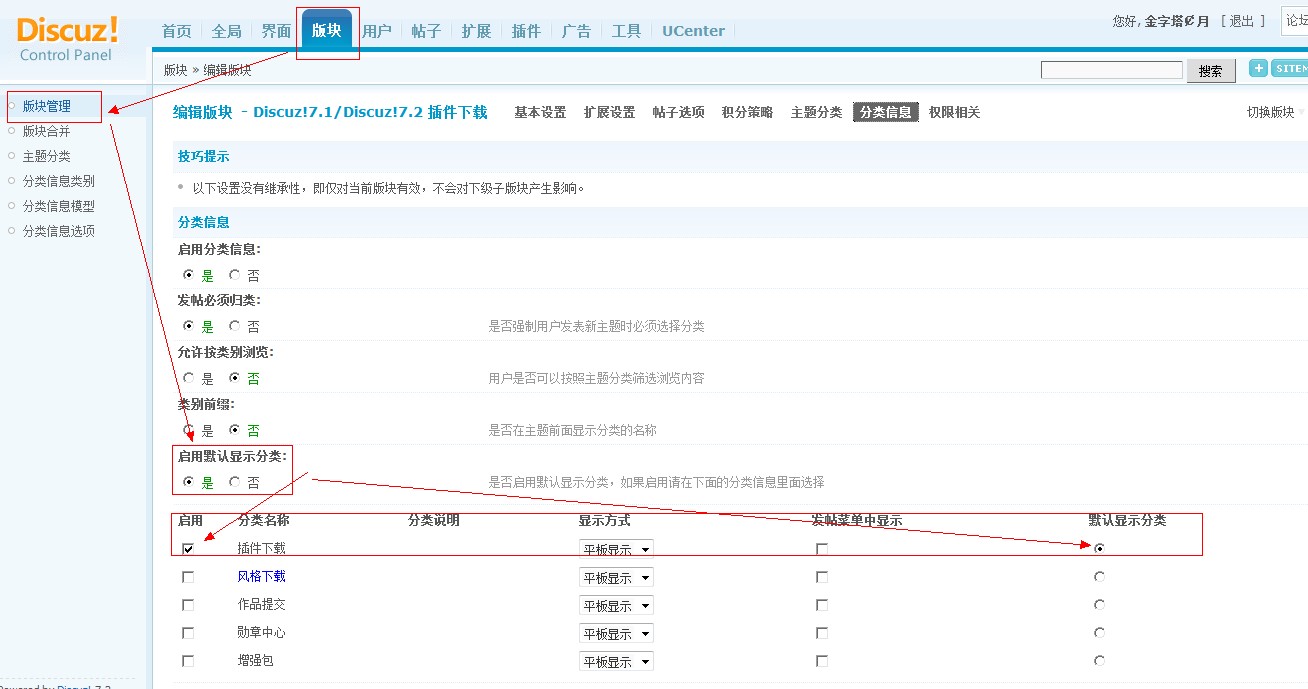The image size is (1308, 689).
Task: Switch to the 积分策略 tab
Action: coord(748,112)
